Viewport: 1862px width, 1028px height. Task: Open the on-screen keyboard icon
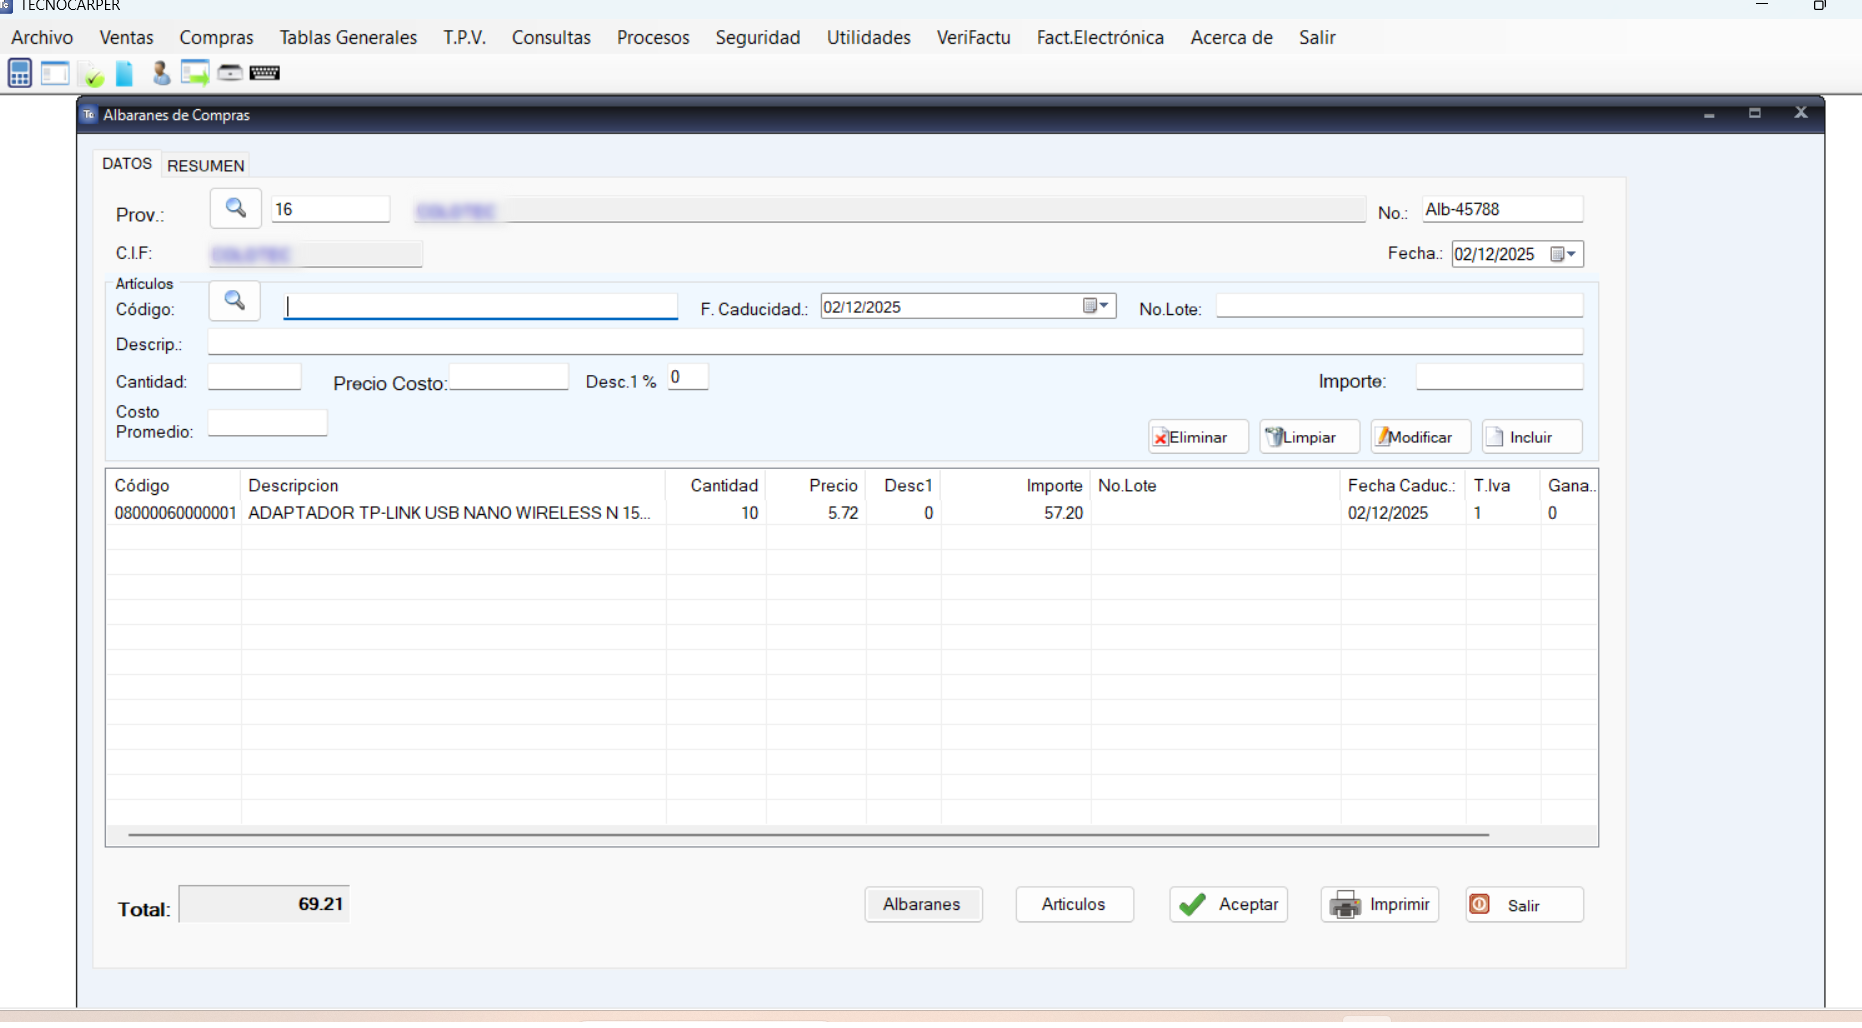click(265, 73)
